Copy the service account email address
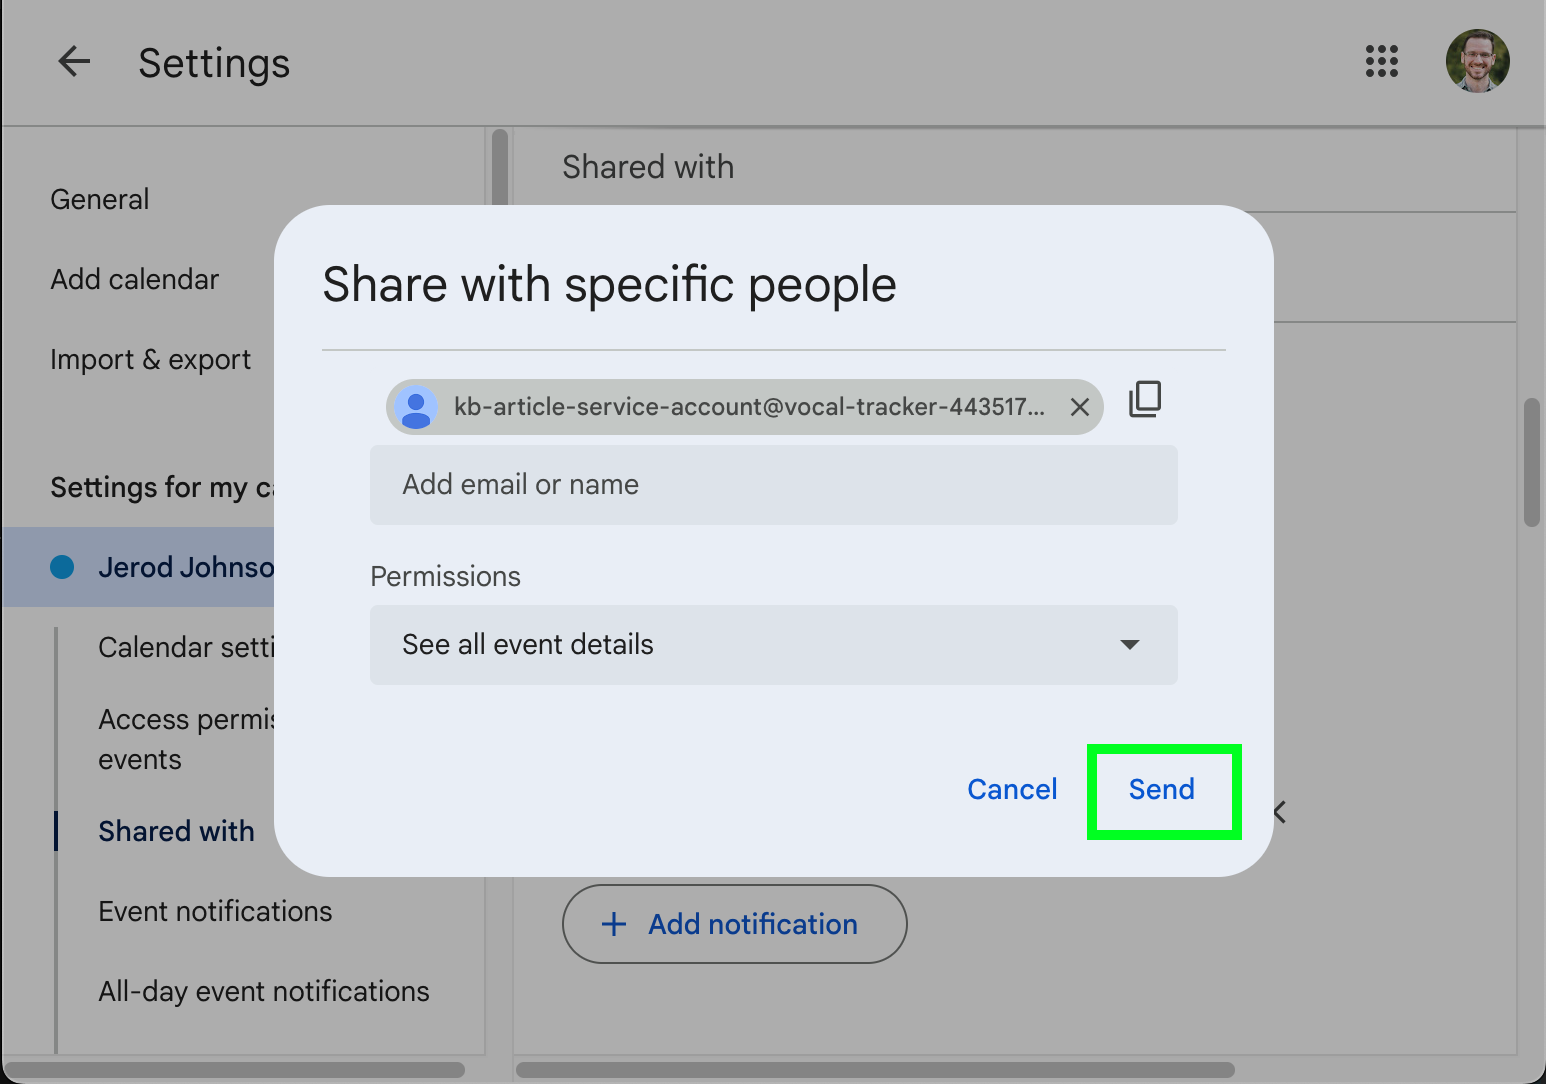Screen dimensions: 1546x1084 1144,399
